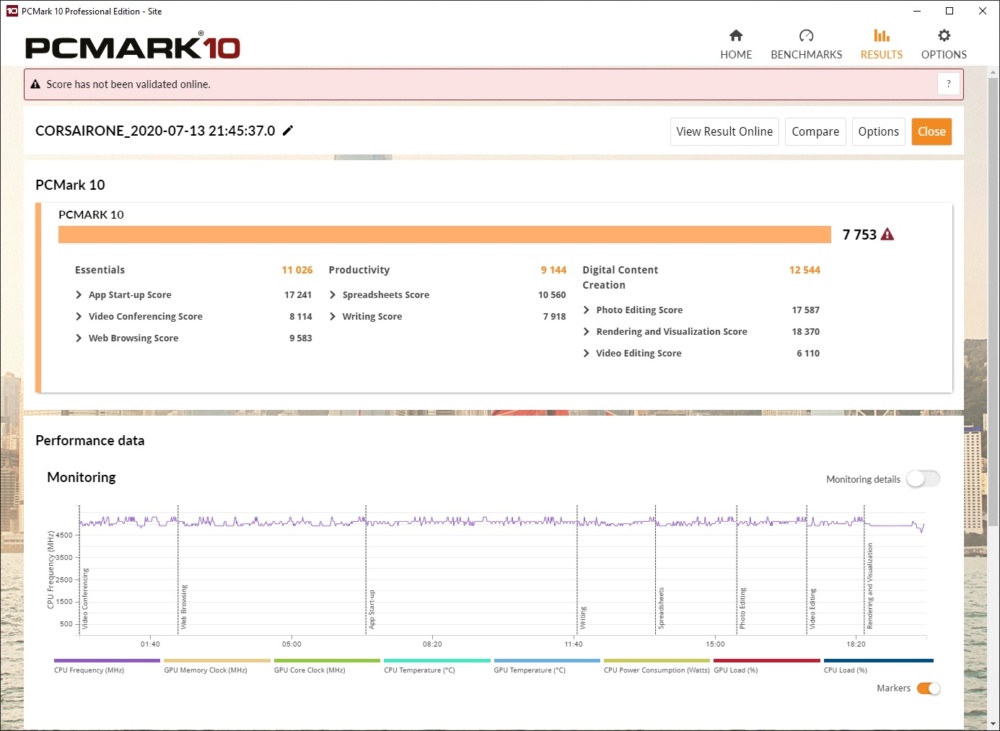Select GPU Temperature (°C) blue legend
The height and width of the screenshot is (731, 1000).
547,666
